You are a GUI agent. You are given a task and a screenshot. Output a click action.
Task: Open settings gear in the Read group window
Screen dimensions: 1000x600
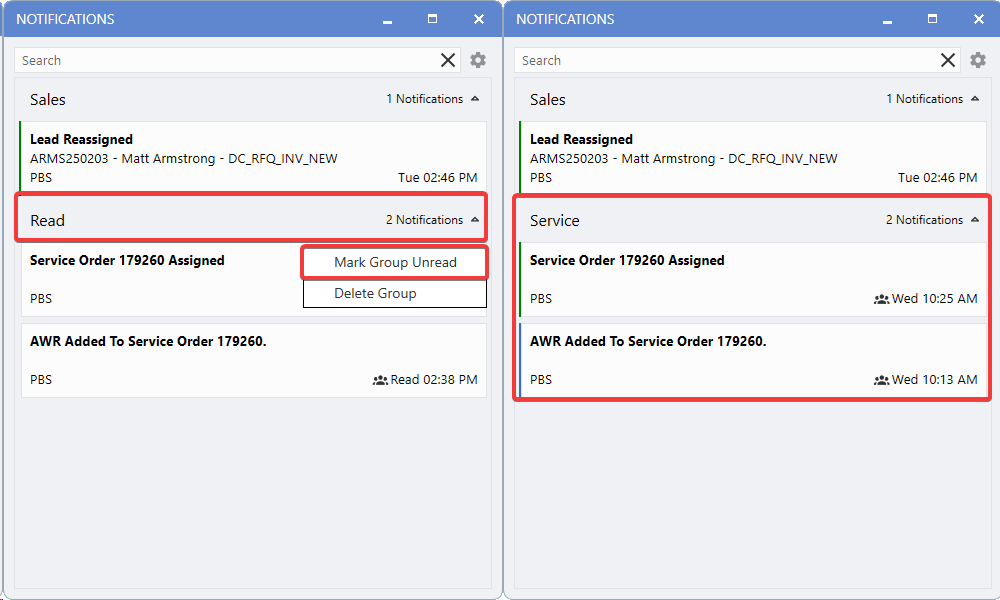click(x=478, y=60)
